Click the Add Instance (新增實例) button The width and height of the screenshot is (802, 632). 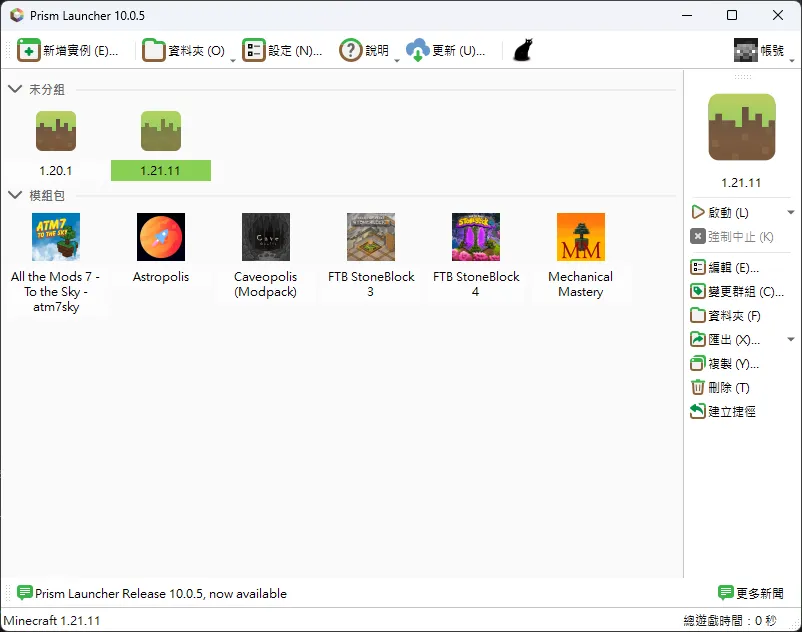(x=68, y=50)
